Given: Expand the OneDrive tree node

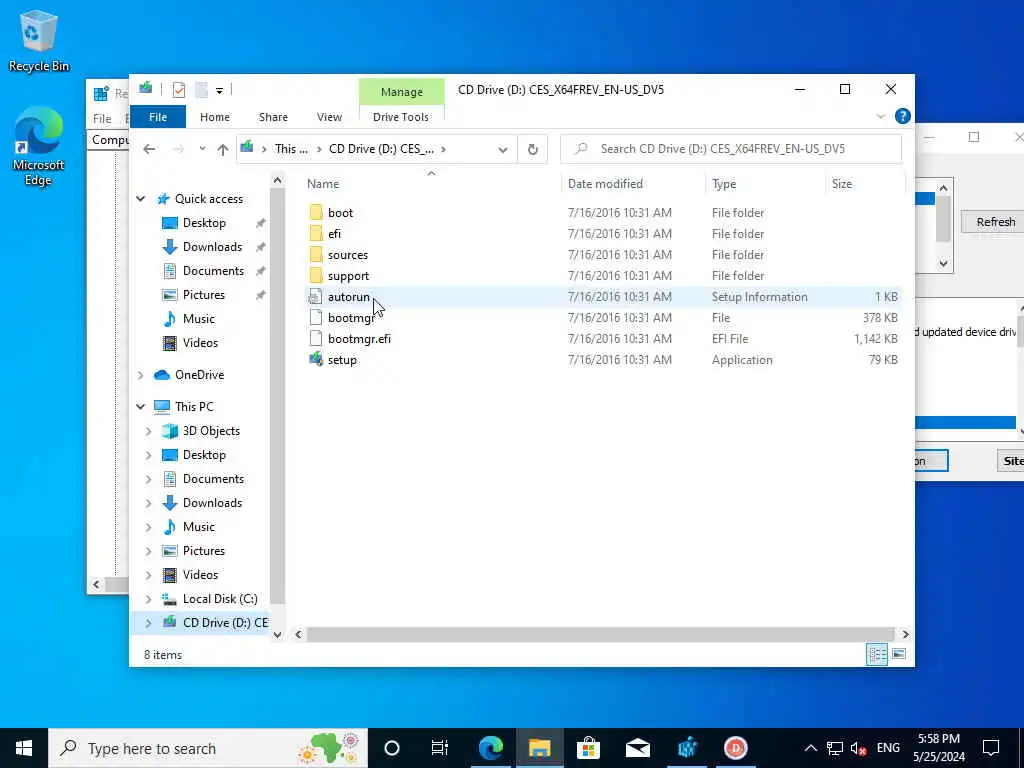Looking at the screenshot, I should [x=140, y=375].
